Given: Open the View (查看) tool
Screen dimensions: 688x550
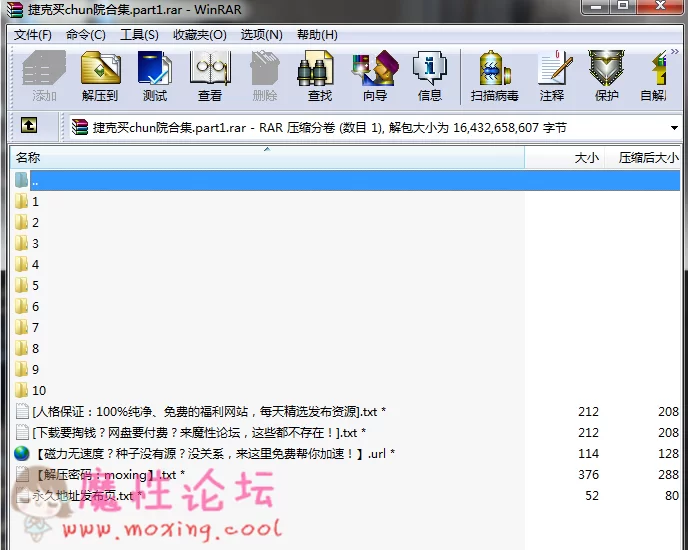Looking at the screenshot, I should [x=210, y=75].
